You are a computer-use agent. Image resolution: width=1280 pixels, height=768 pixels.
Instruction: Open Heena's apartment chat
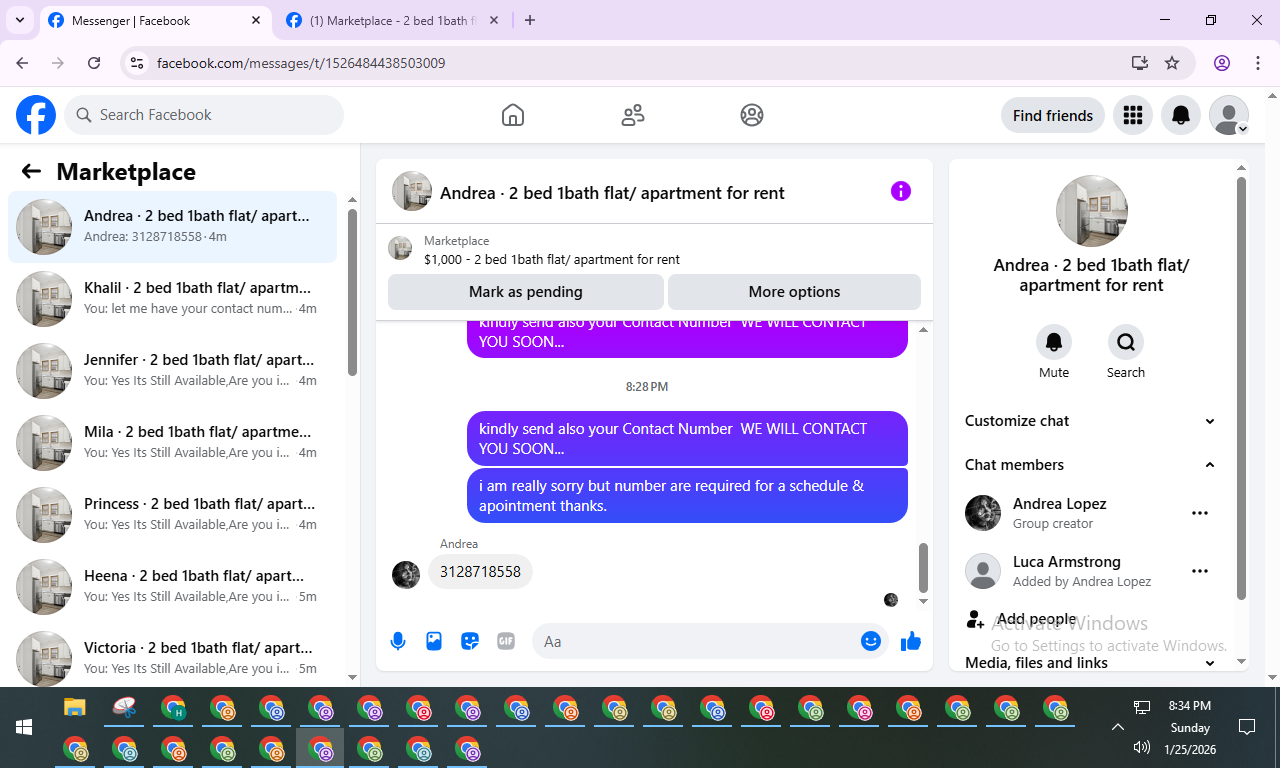point(173,587)
